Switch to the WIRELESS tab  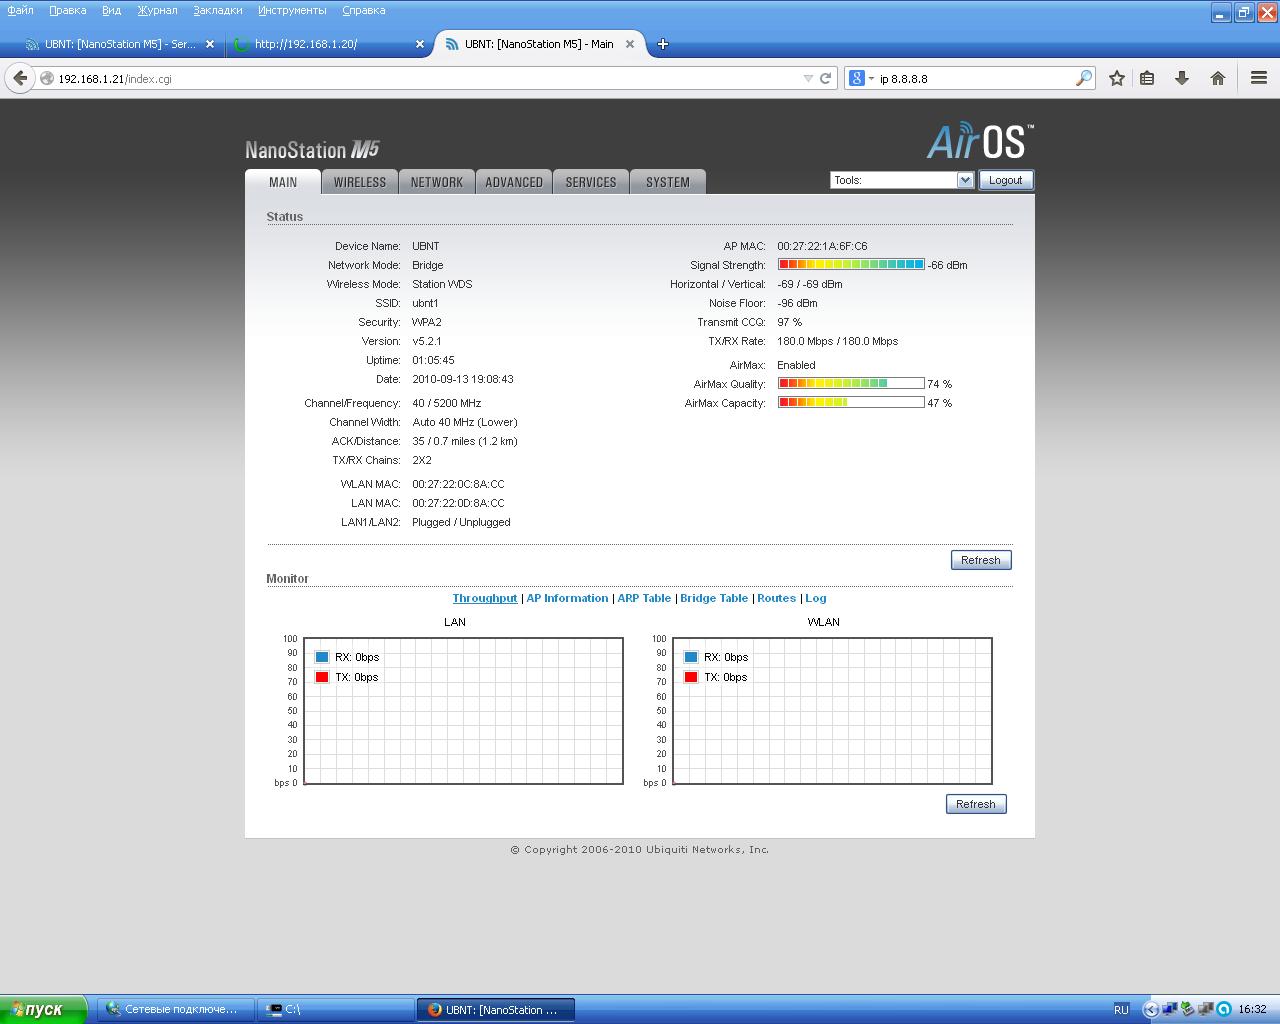tap(360, 182)
